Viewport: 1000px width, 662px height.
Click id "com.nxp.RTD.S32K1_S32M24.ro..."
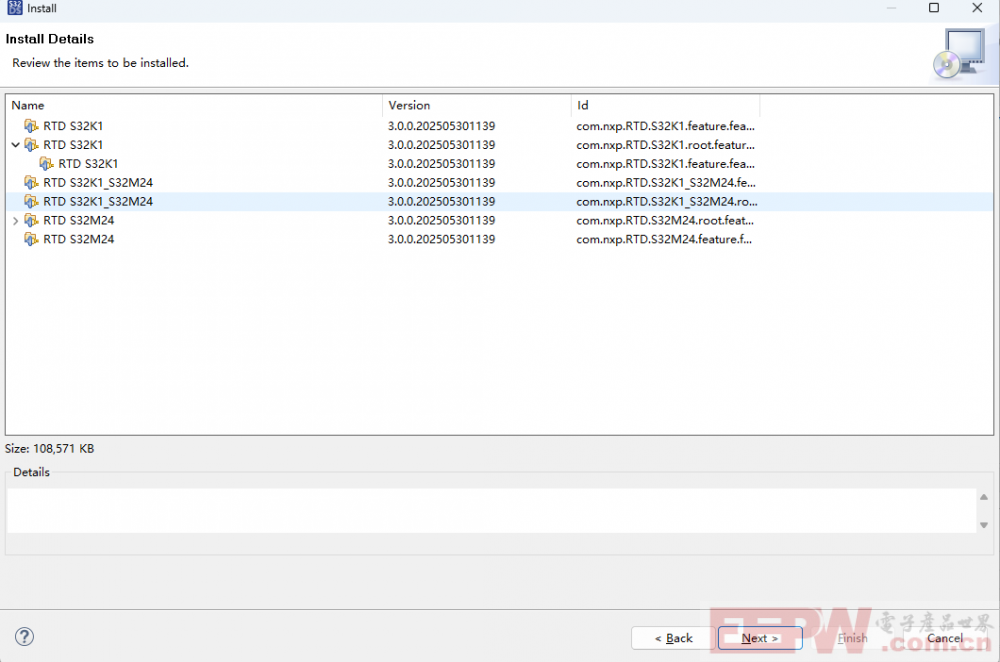[667, 202]
